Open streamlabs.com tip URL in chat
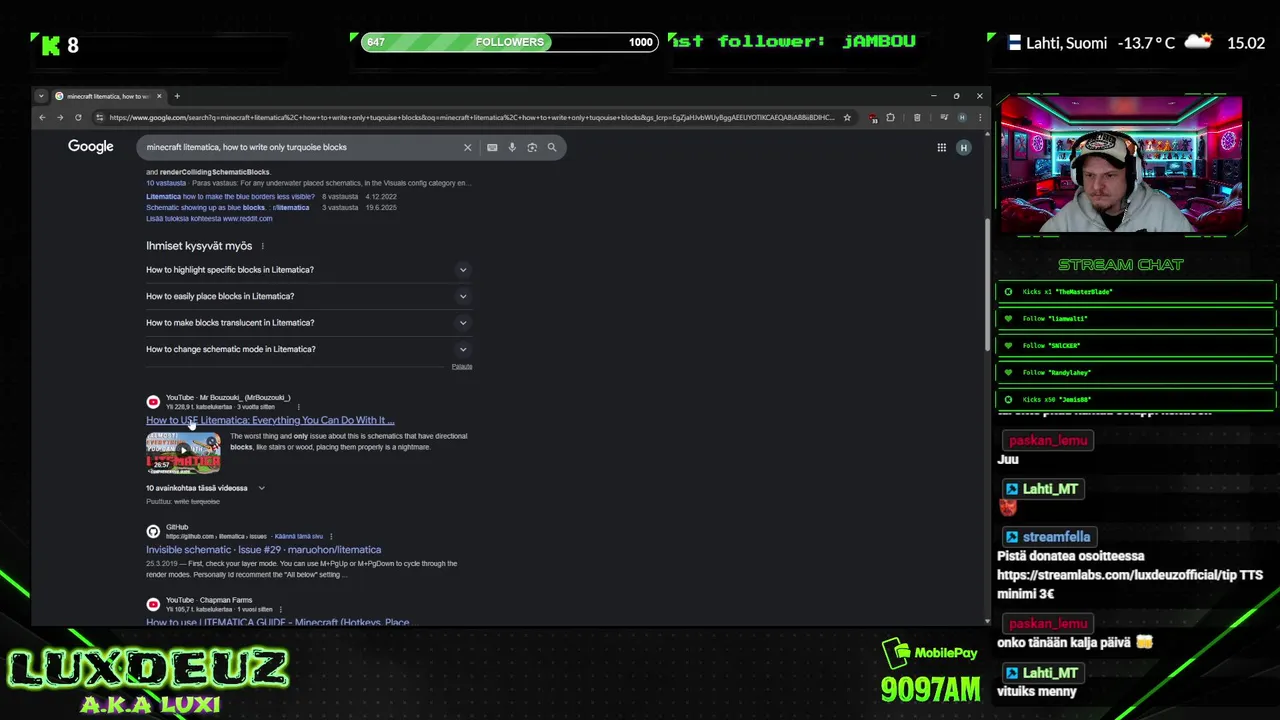The width and height of the screenshot is (1280, 720). (1130, 575)
